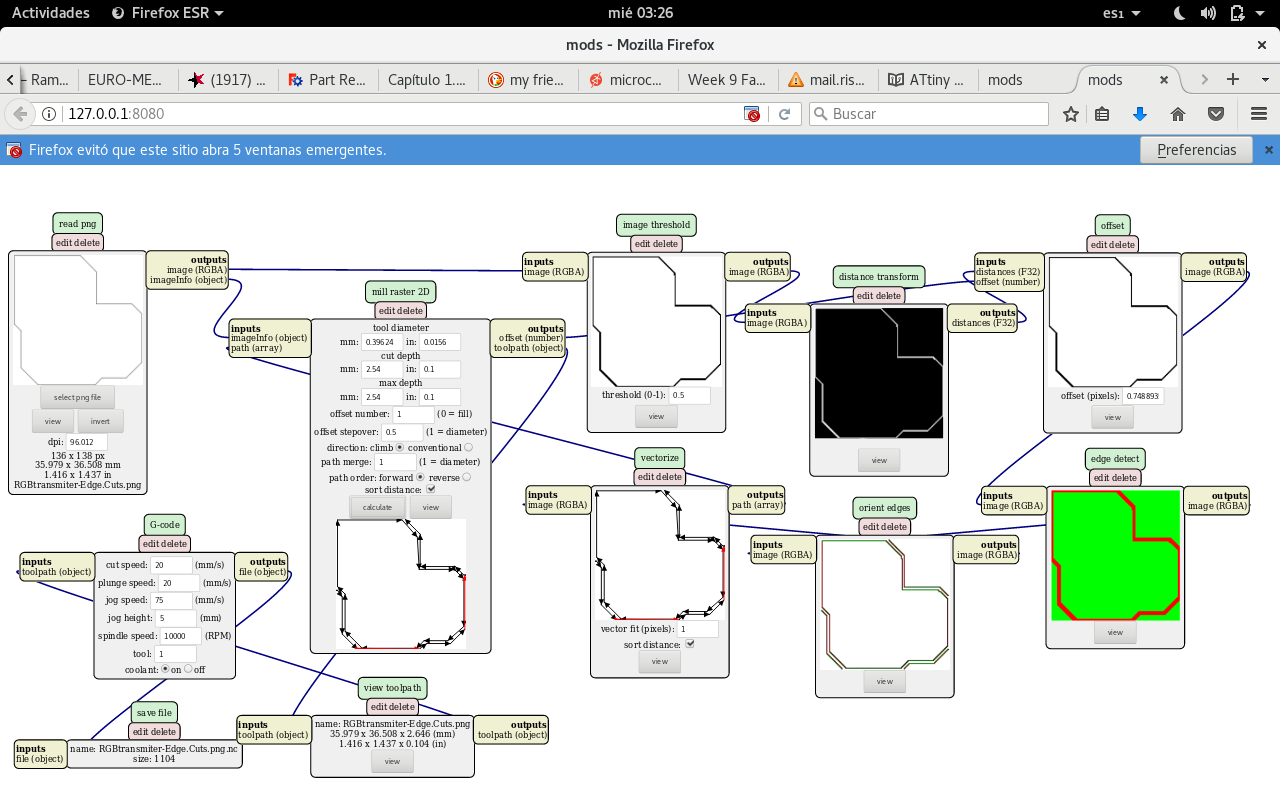Select conventional direction radio button

[x=468, y=447]
